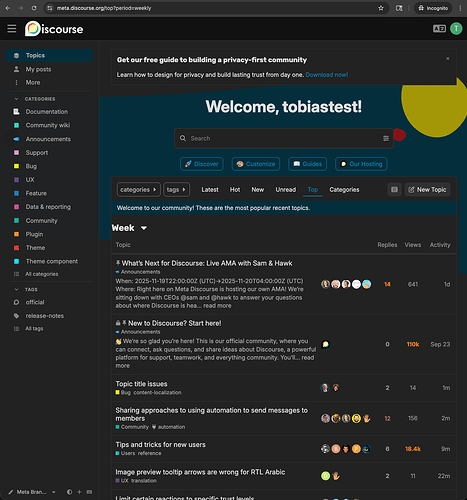Sort by Replies column header
Screen dimensions: 467x500
387,245
